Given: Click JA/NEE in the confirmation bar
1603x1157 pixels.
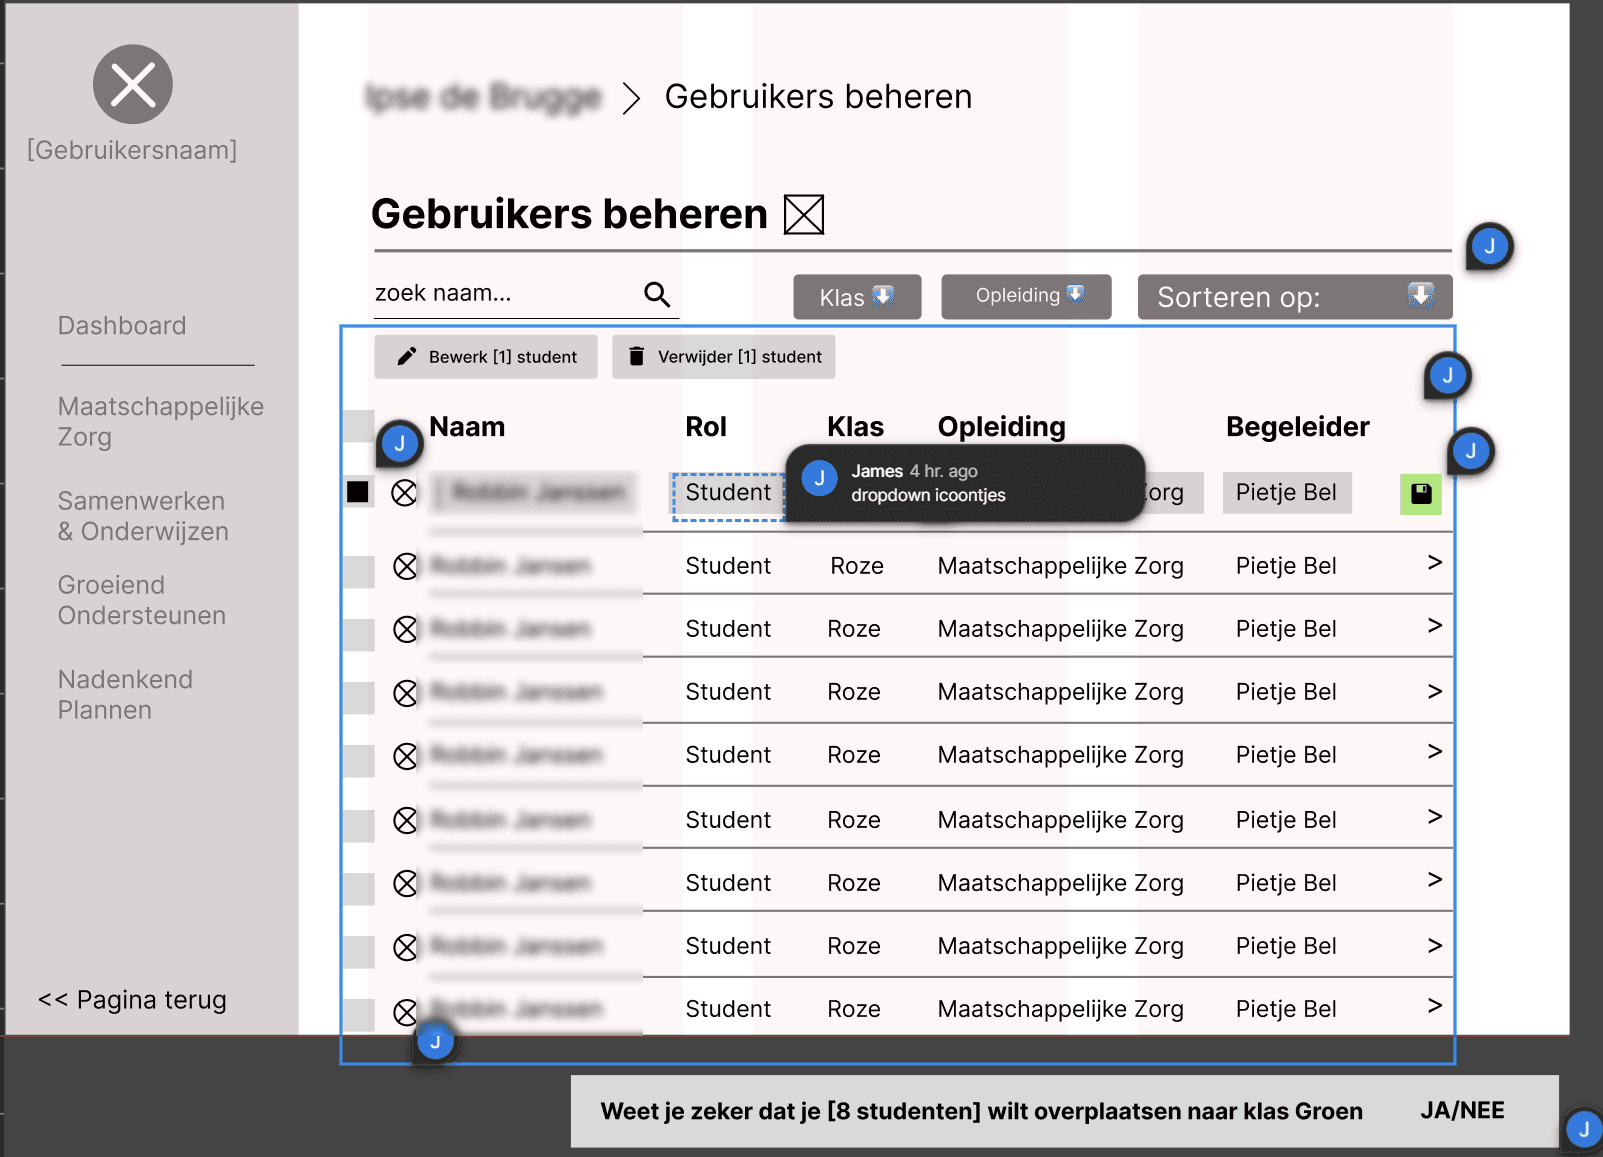Looking at the screenshot, I should pyautogui.click(x=1463, y=1110).
